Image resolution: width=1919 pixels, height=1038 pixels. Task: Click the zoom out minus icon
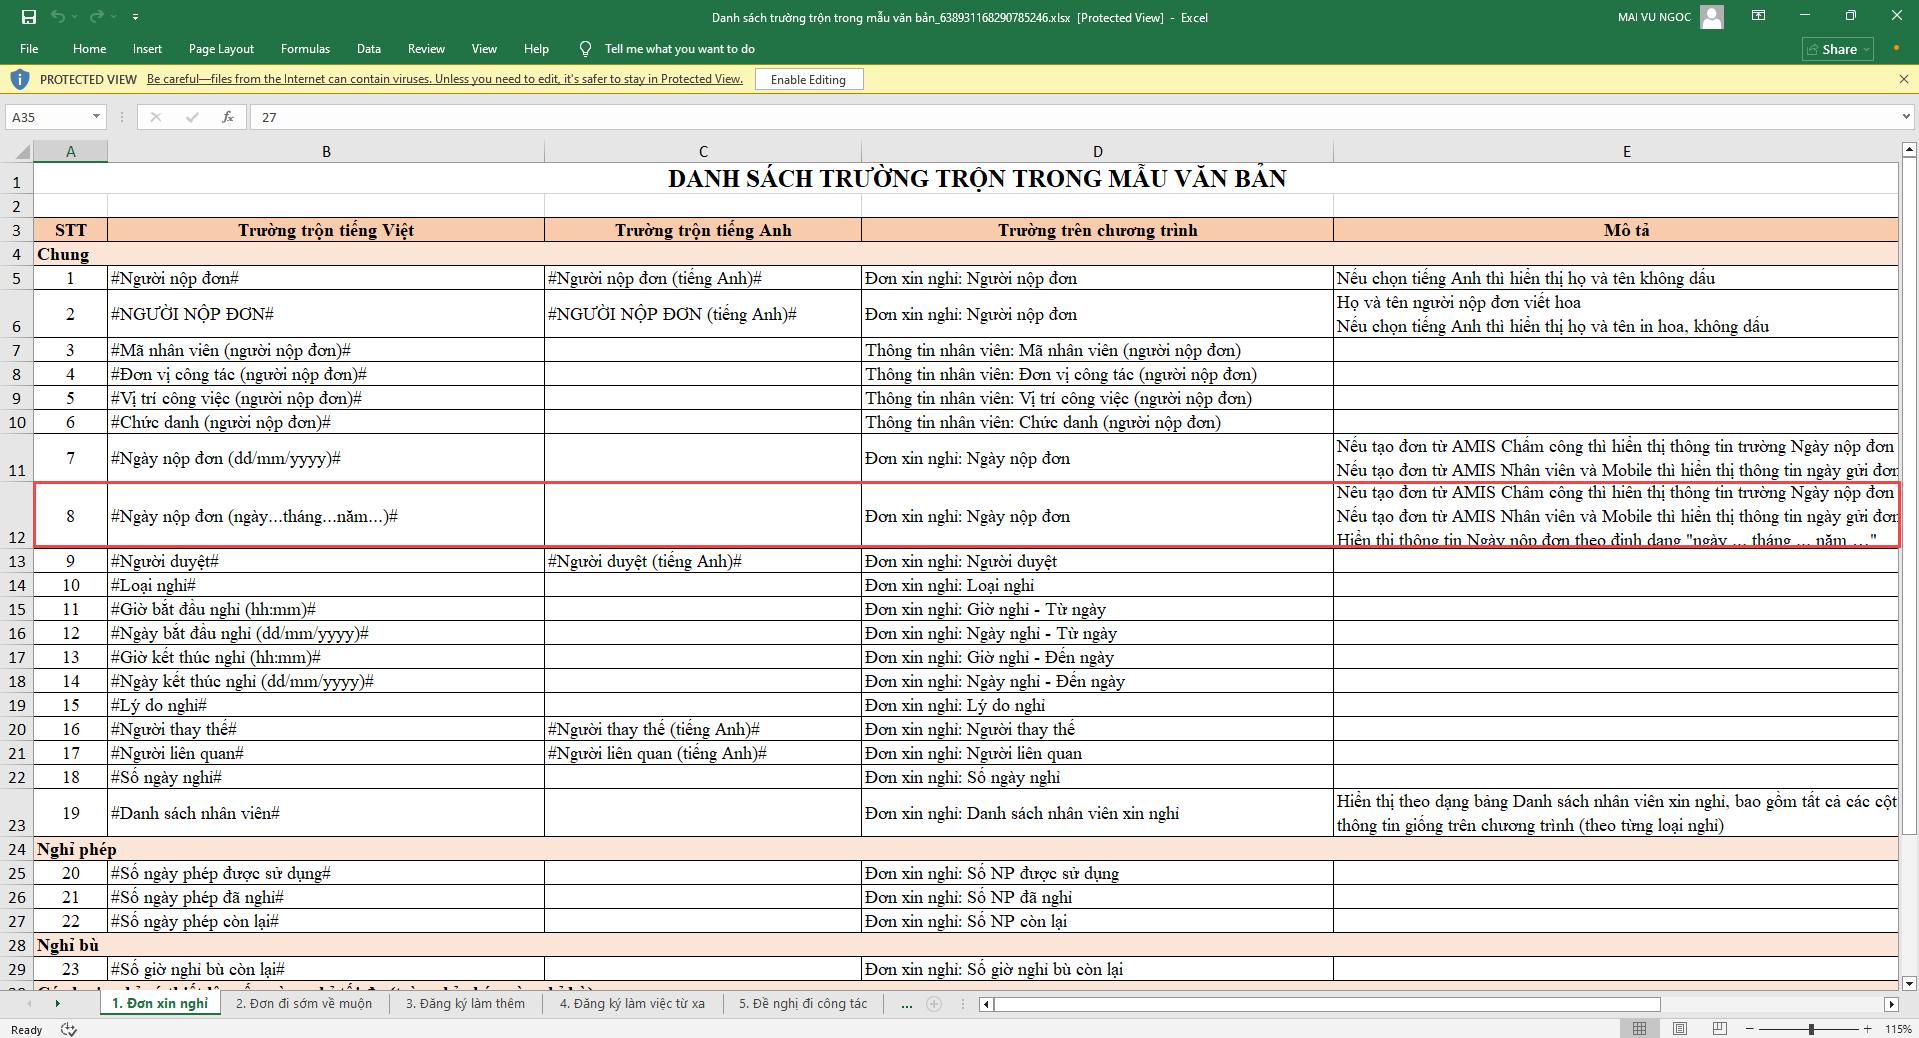point(1750,1029)
